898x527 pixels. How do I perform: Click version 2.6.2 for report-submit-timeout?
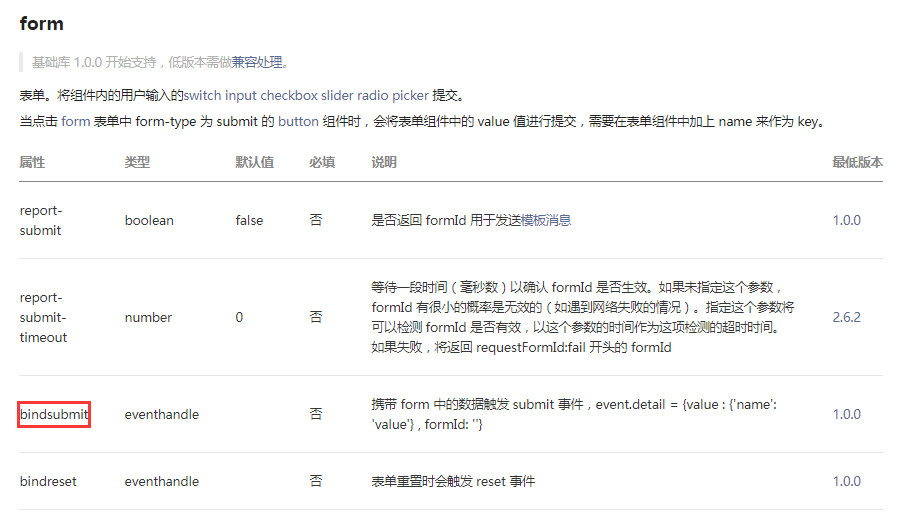(846, 317)
